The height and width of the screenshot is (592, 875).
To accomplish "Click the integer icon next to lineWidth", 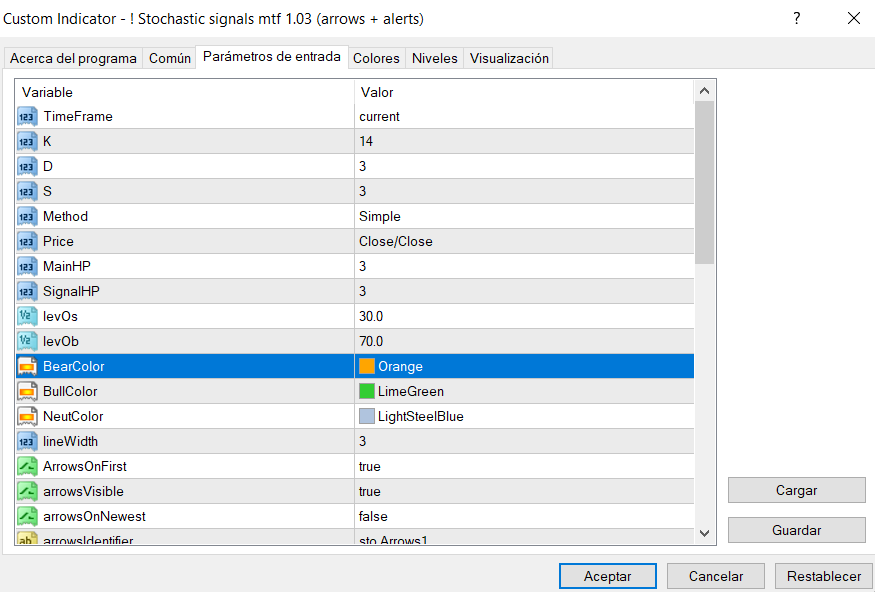I will click(27, 442).
